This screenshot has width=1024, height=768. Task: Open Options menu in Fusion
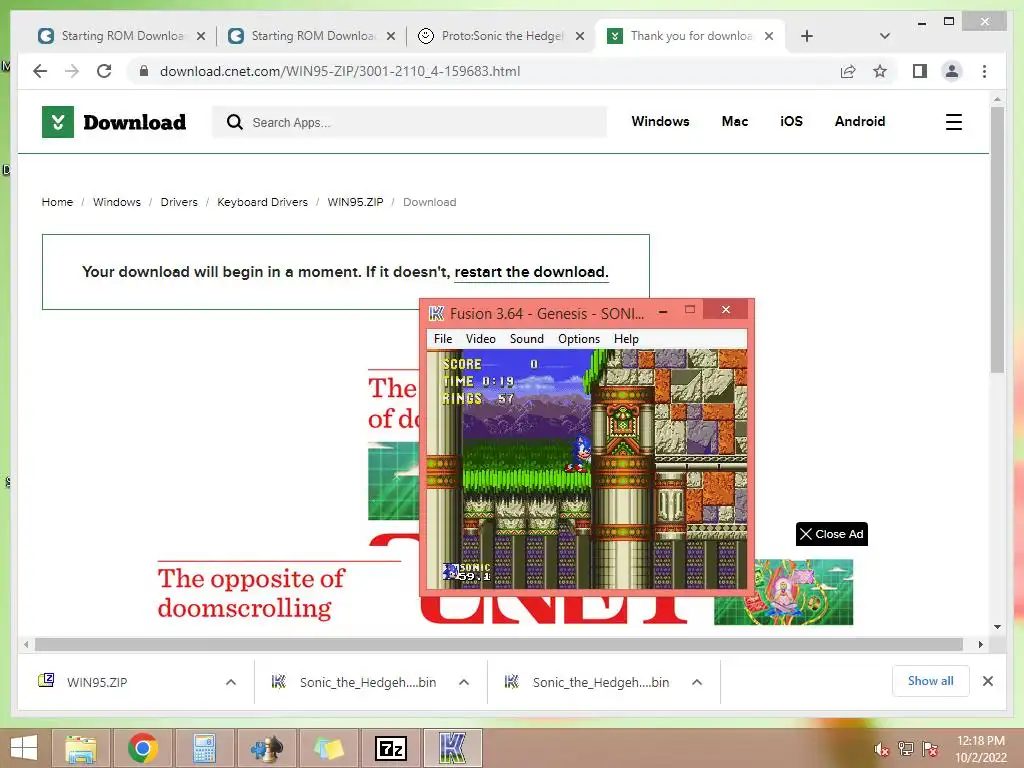579,339
